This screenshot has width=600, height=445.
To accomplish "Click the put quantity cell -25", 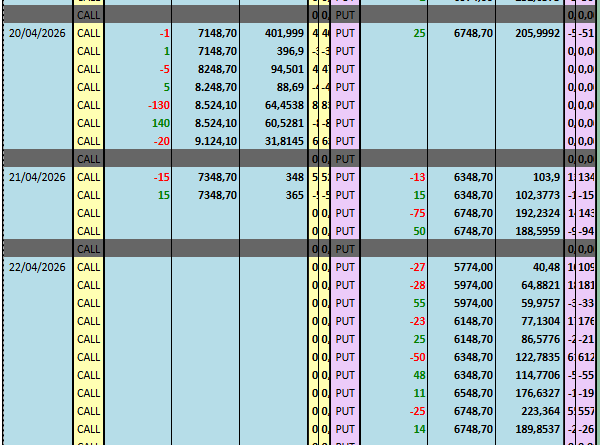I will click(x=394, y=411).
